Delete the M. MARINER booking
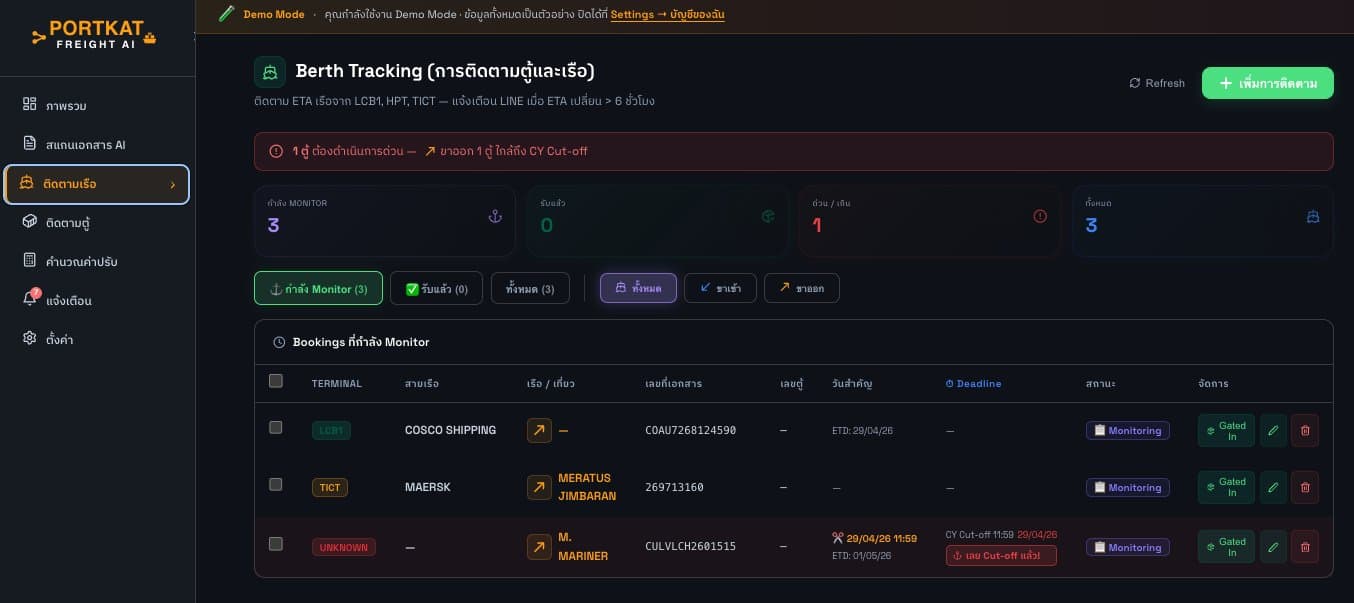 coord(1305,547)
